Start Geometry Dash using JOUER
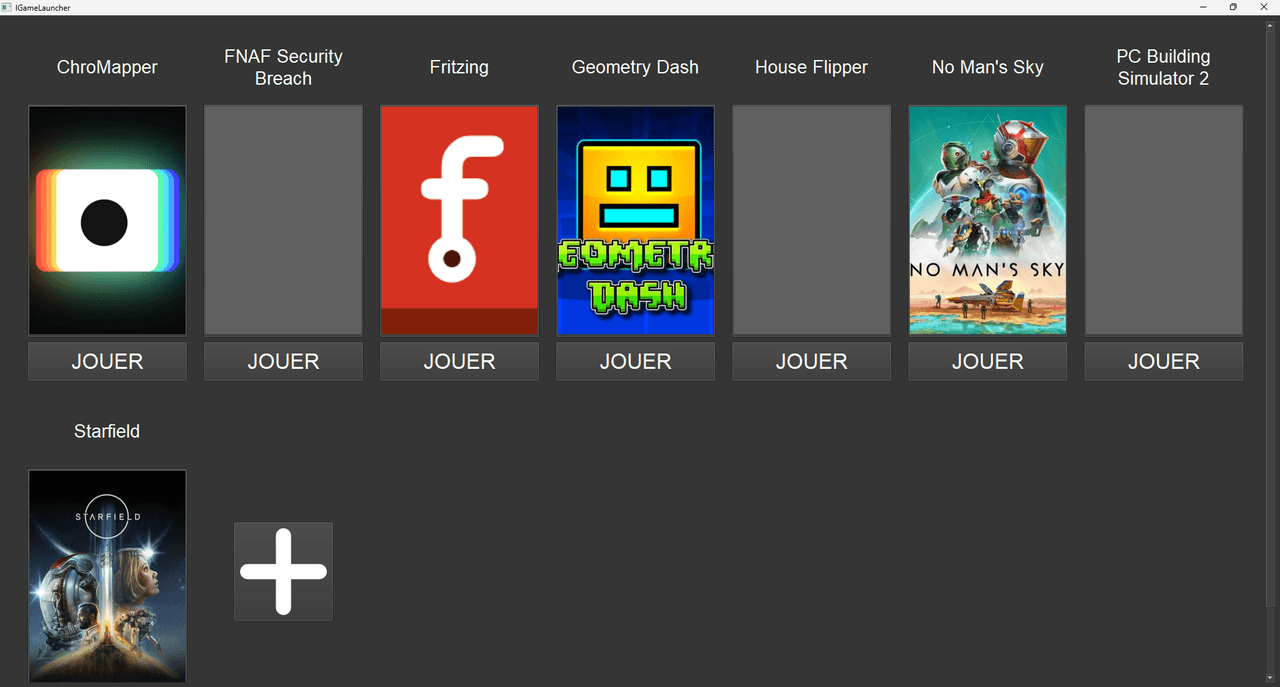This screenshot has height=687, width=1280. 635,362
